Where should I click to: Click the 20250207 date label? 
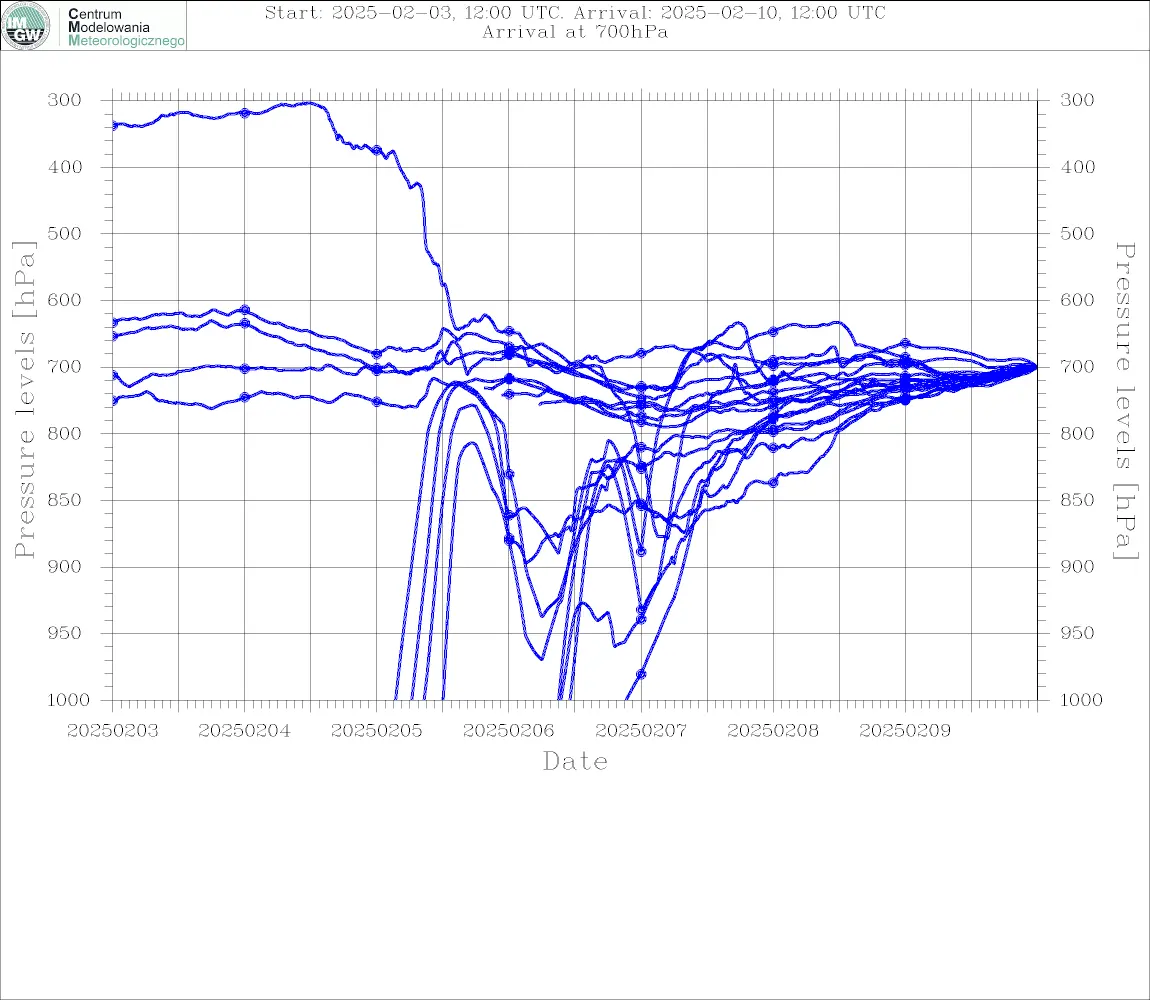pyautogui.click(x=641, y=731)
